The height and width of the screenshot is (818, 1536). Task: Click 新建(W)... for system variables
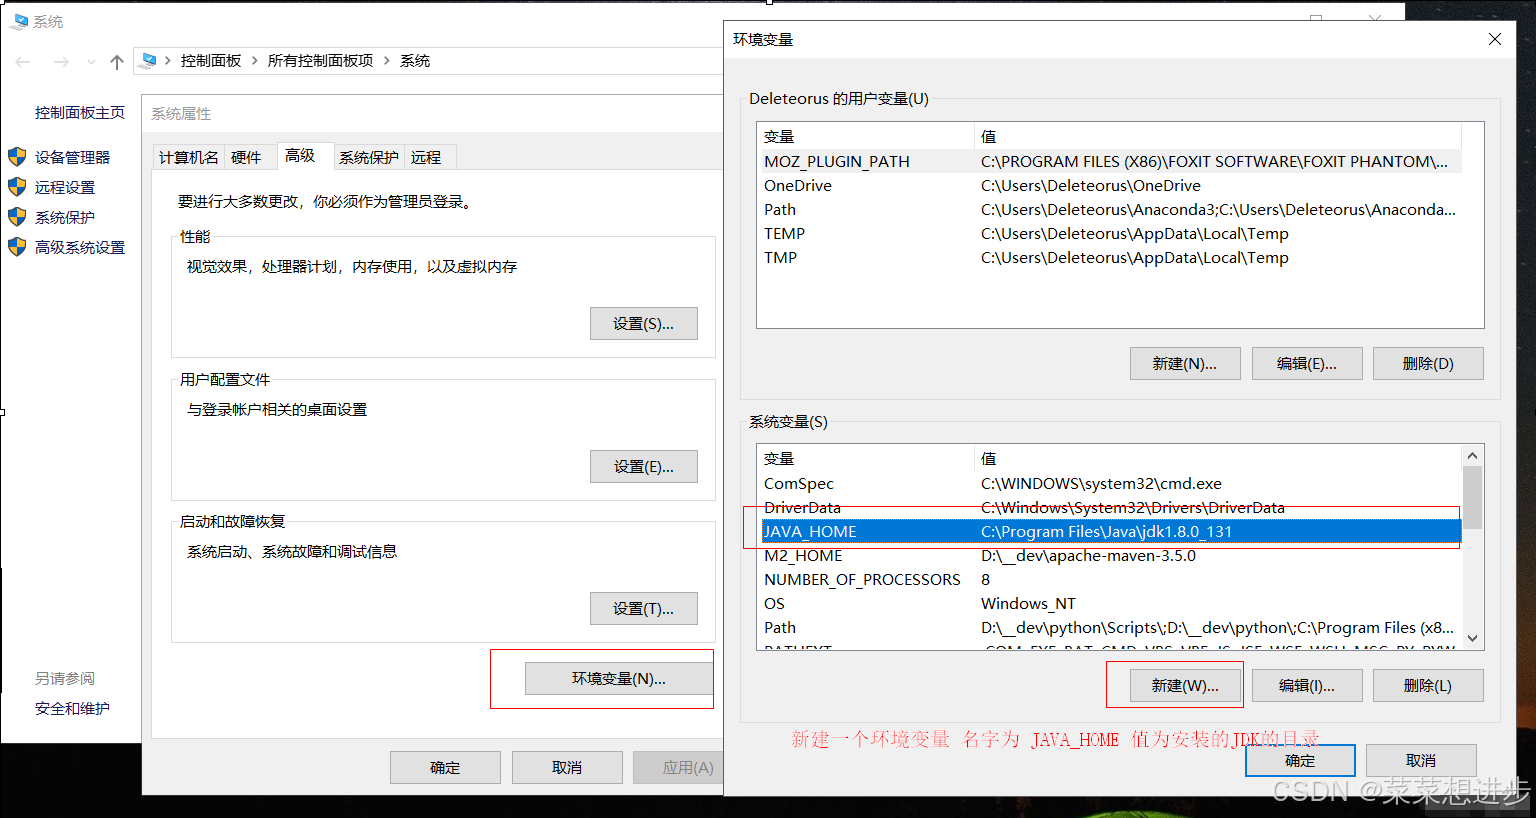[1185, 686]
